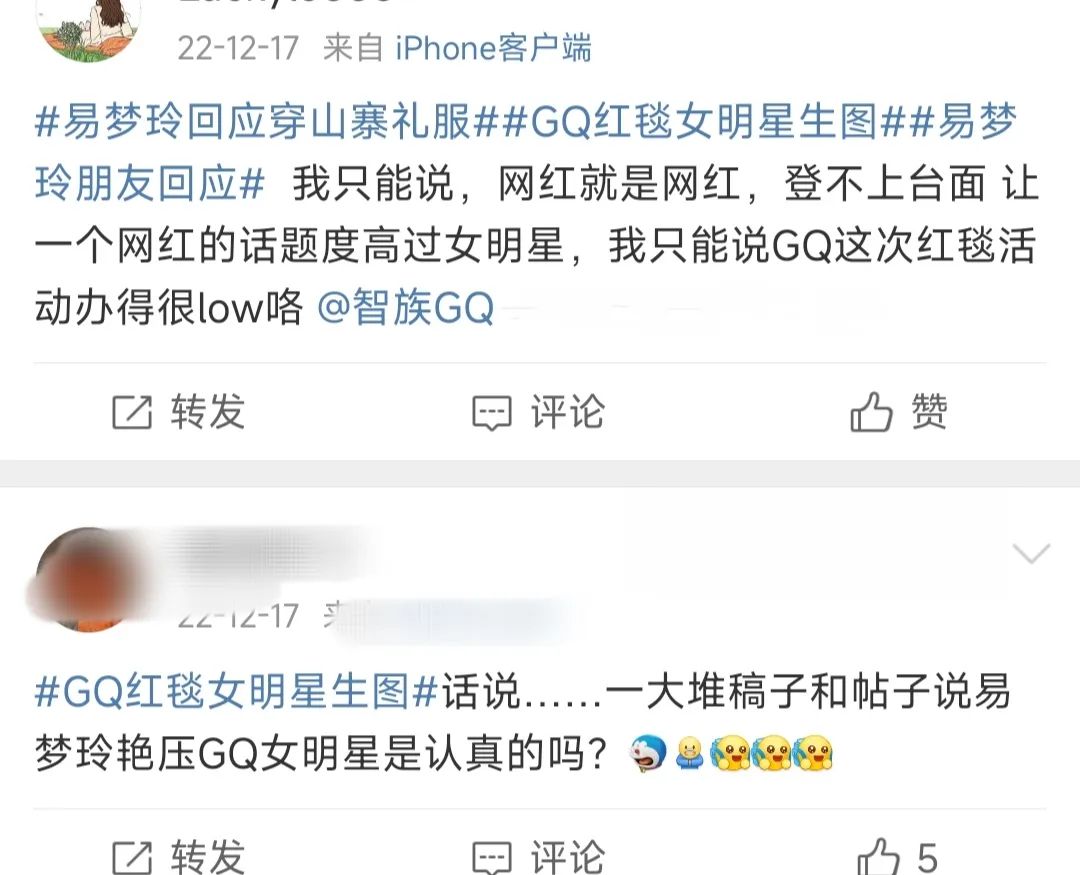Expand options chevron on second post
Image resolution: width=1080 pixels, height=875 pixels.
[1031, 553]
